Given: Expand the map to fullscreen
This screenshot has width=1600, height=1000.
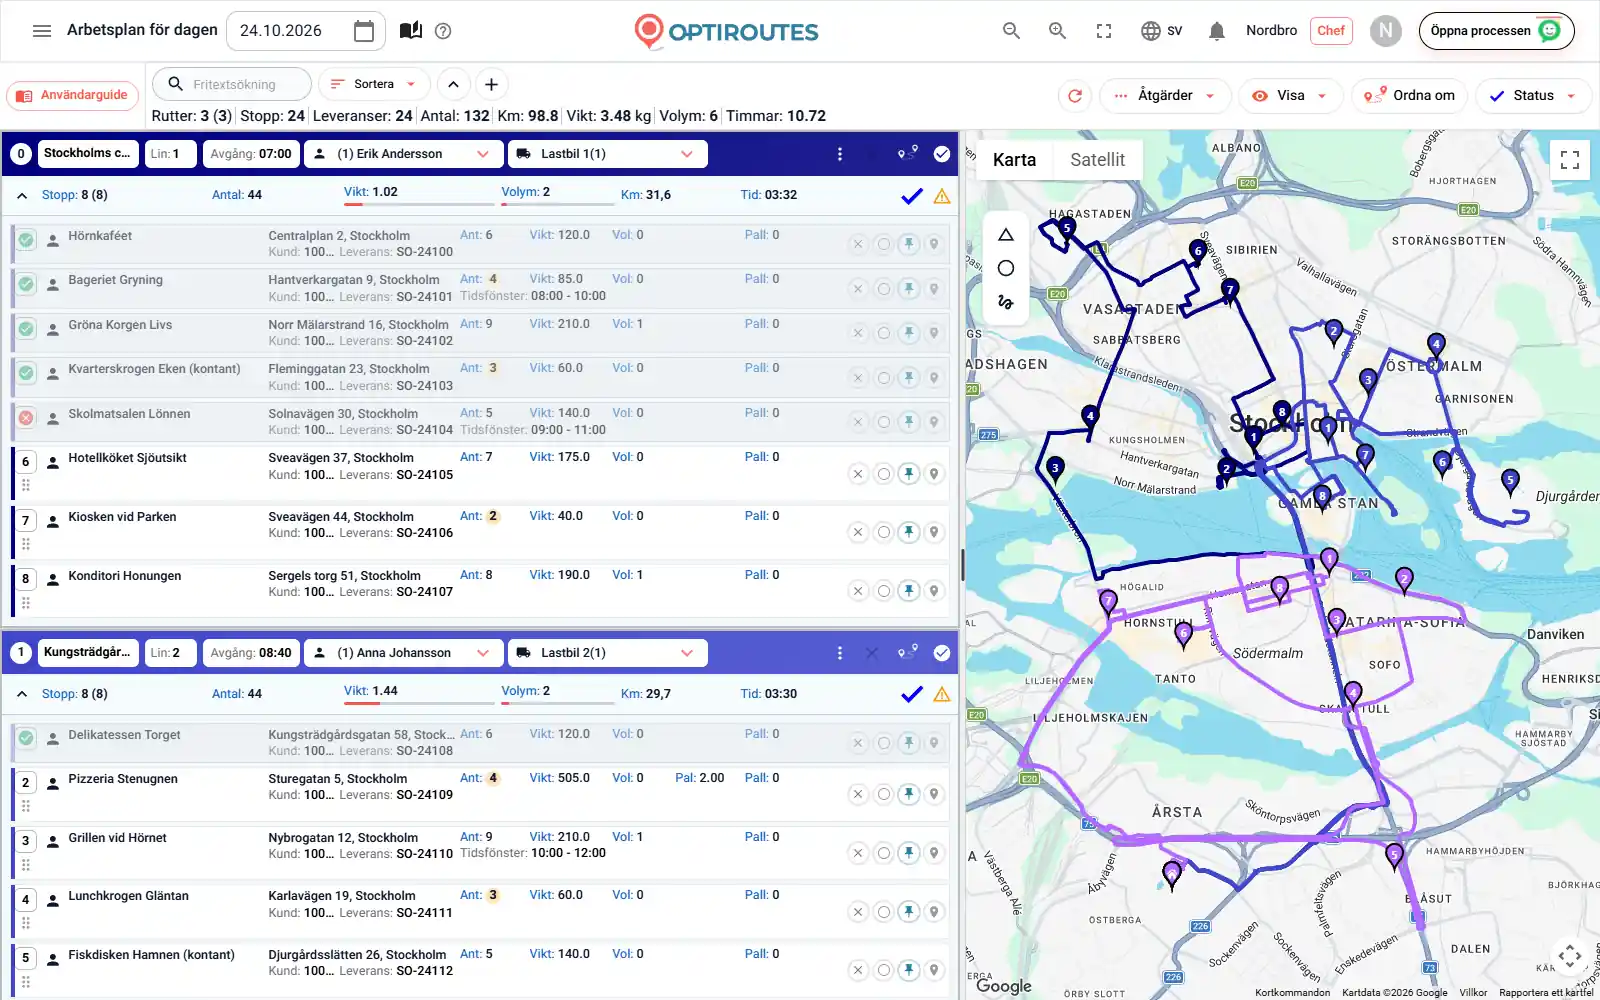Looking at the screenshot, I should 1570,160.
